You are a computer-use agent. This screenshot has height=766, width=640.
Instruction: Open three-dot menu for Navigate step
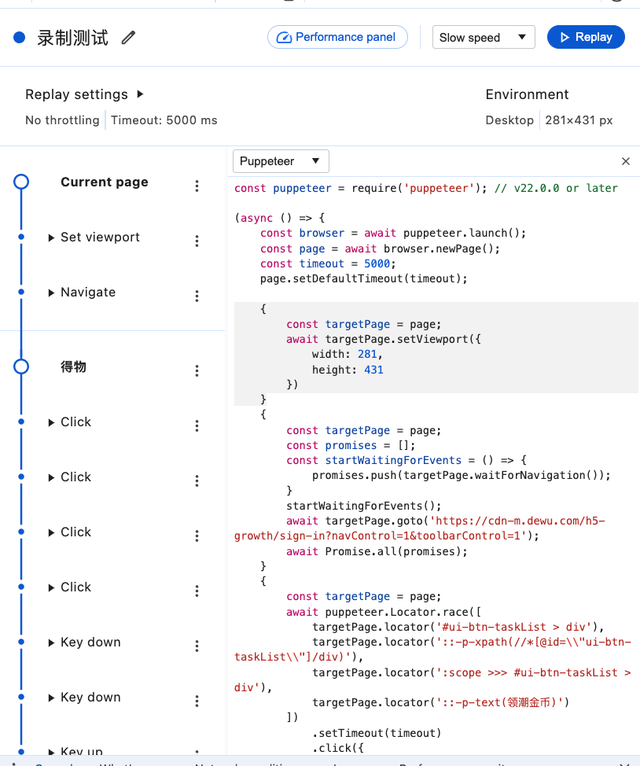click(197, 296)
